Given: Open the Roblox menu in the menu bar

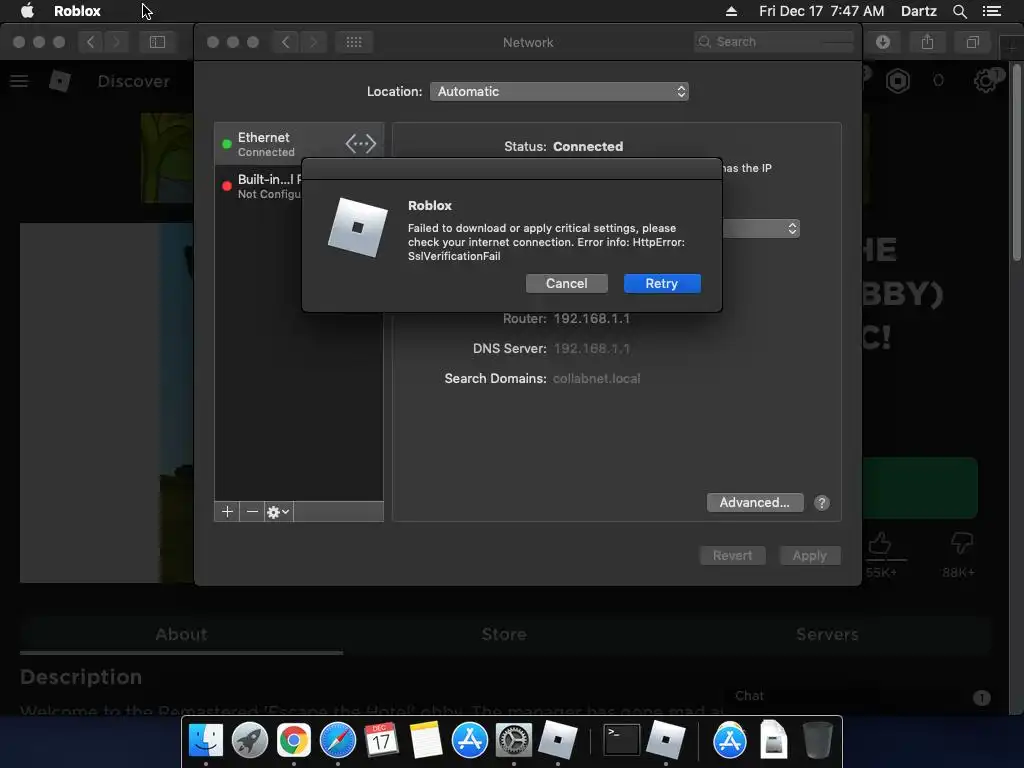Looking at the screenshot, I should [x=77, y=11].
